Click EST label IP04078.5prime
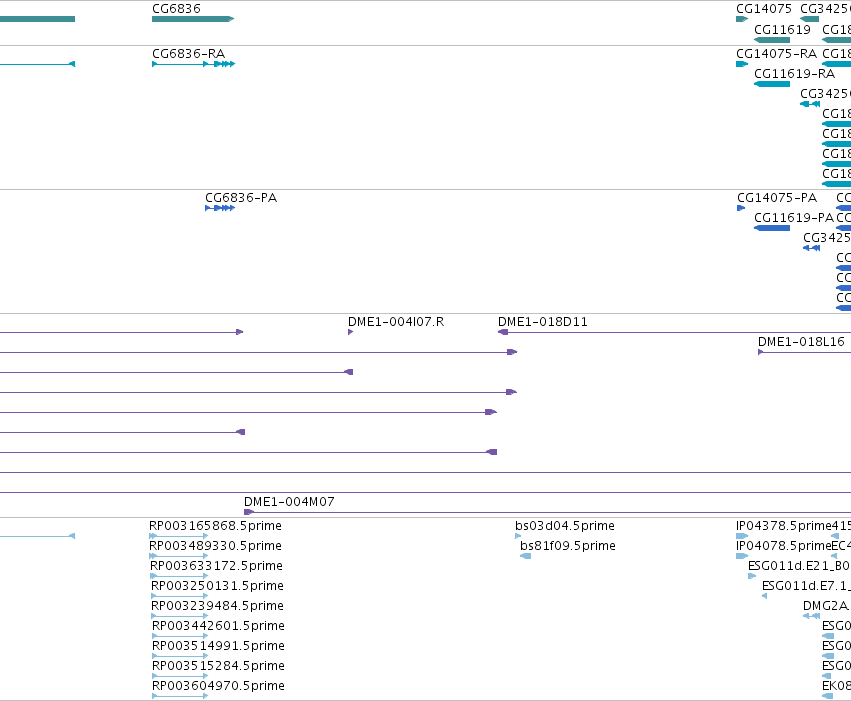This screenshot has height=701, width=851. 784,546
